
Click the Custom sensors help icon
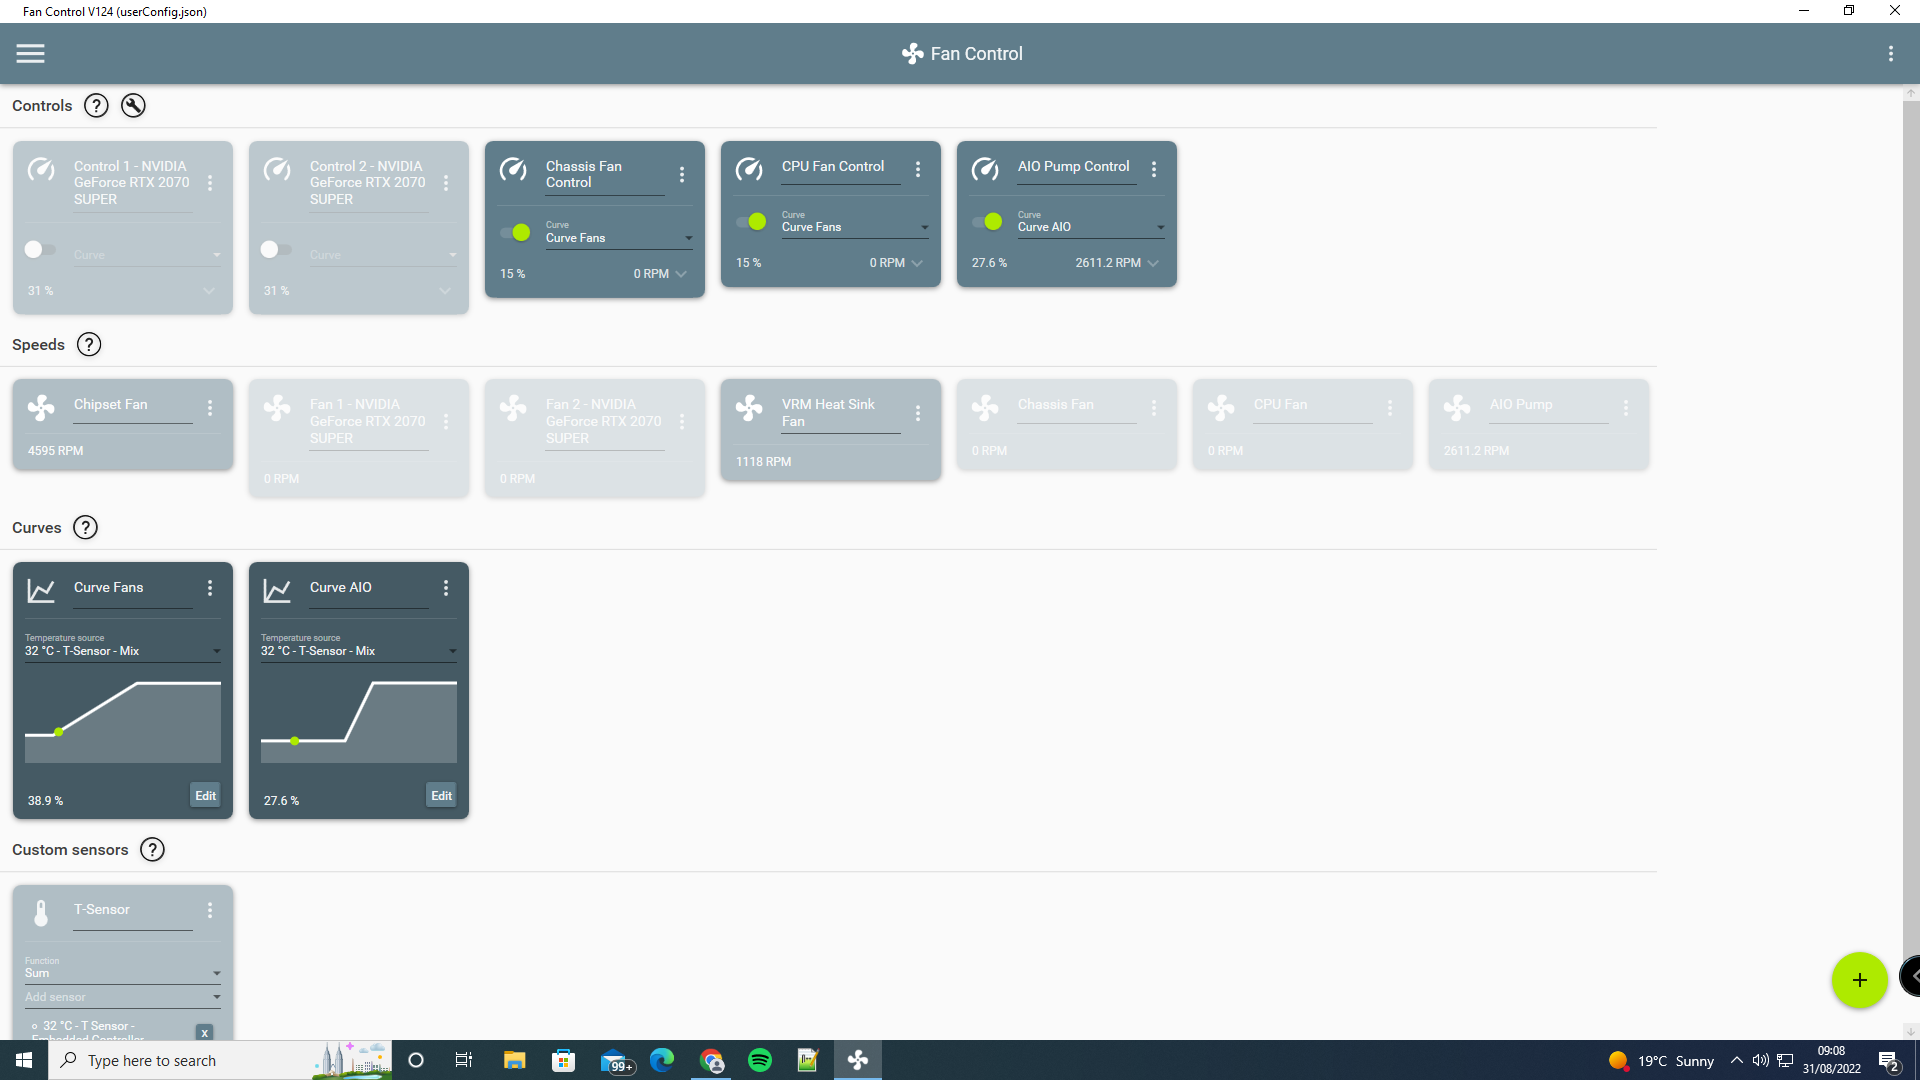pyautogui.click(x=152, y=850)
